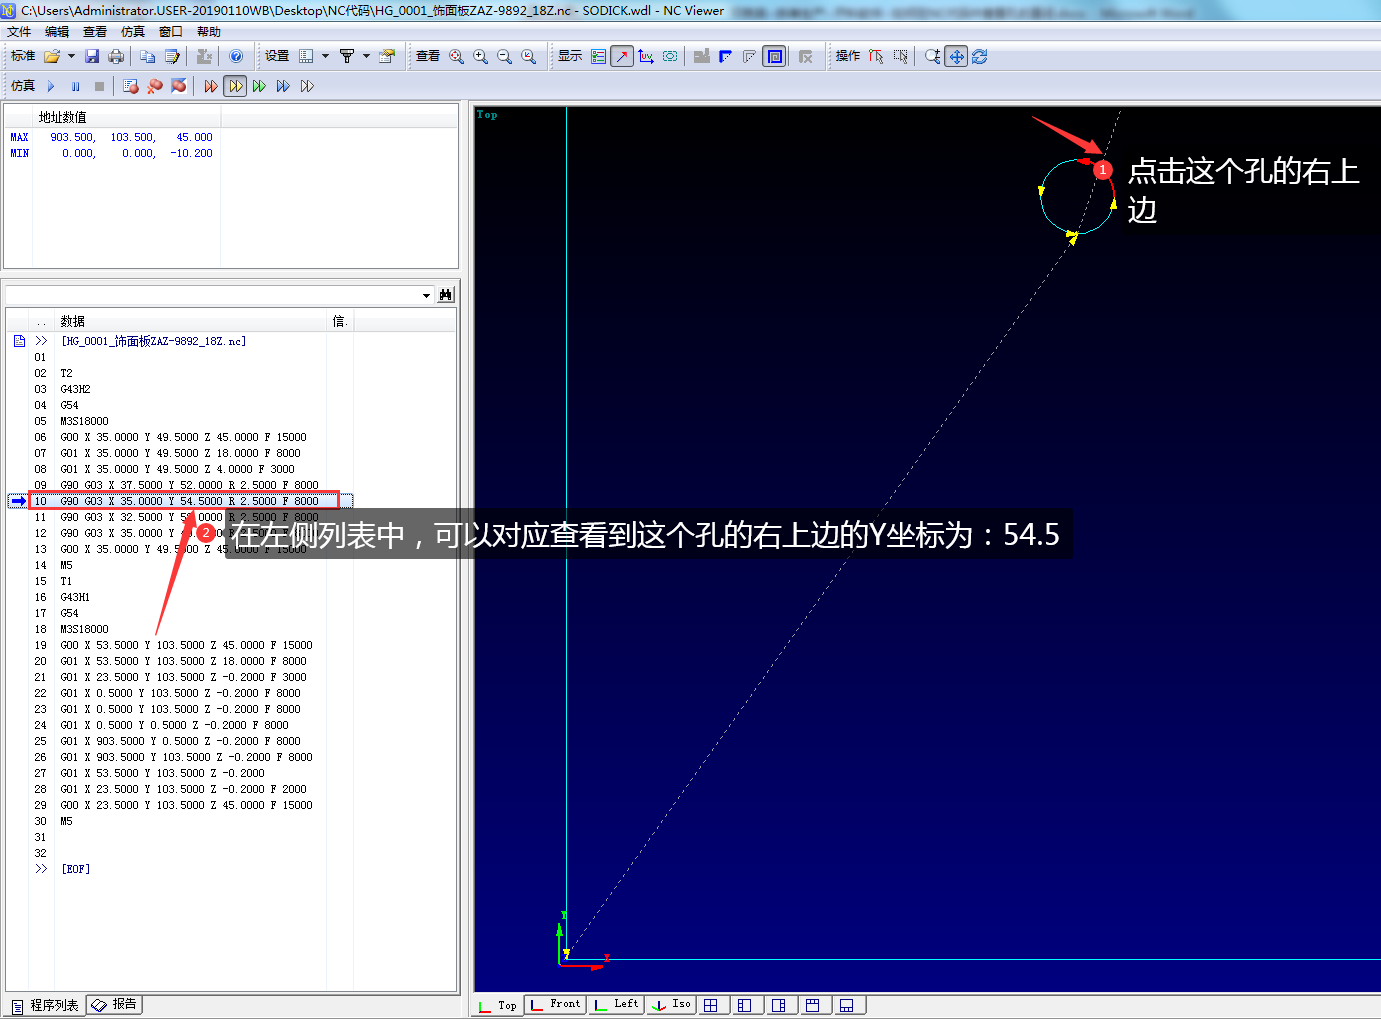Toggle the list display icon after 显示
Screen dimensions: 1381x1019
coord(598,56)
